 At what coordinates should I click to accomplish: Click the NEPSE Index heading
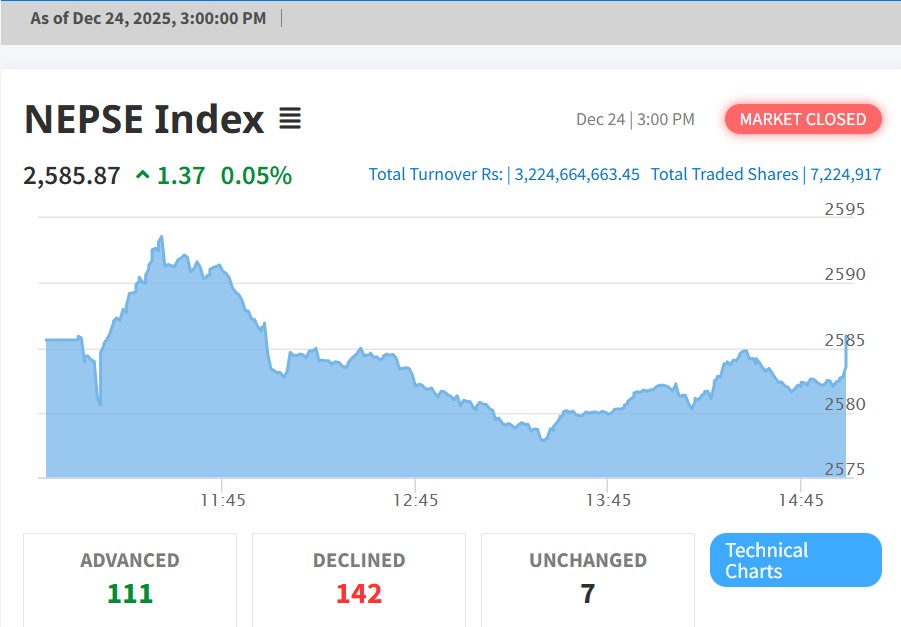pyautogui.click(x=144, y=119)
